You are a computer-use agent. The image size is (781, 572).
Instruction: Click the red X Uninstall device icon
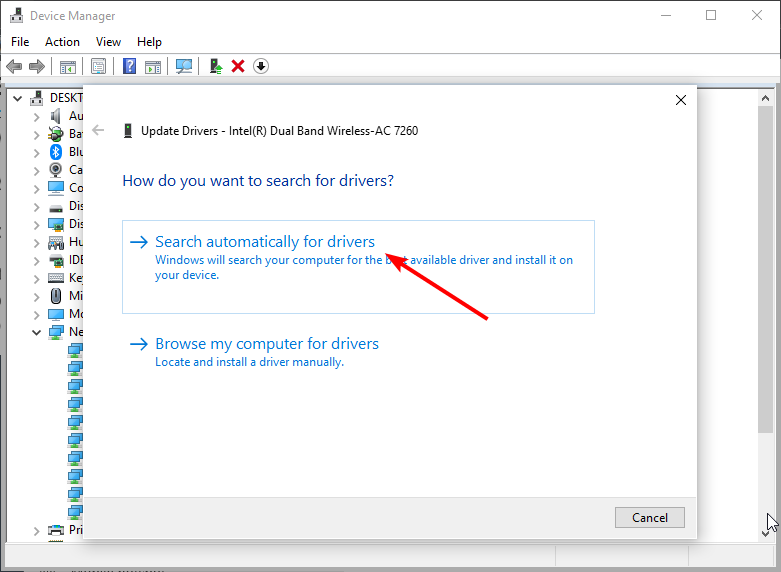pos(238,66)
